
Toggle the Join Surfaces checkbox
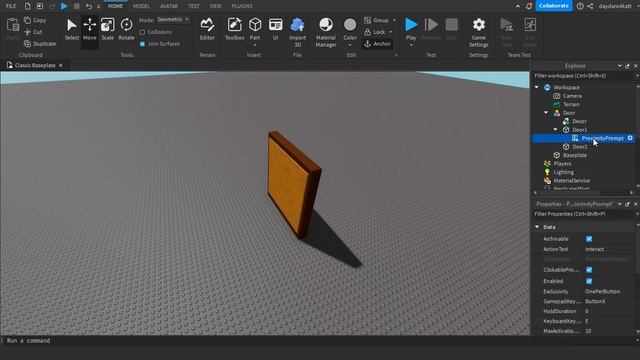142,44
